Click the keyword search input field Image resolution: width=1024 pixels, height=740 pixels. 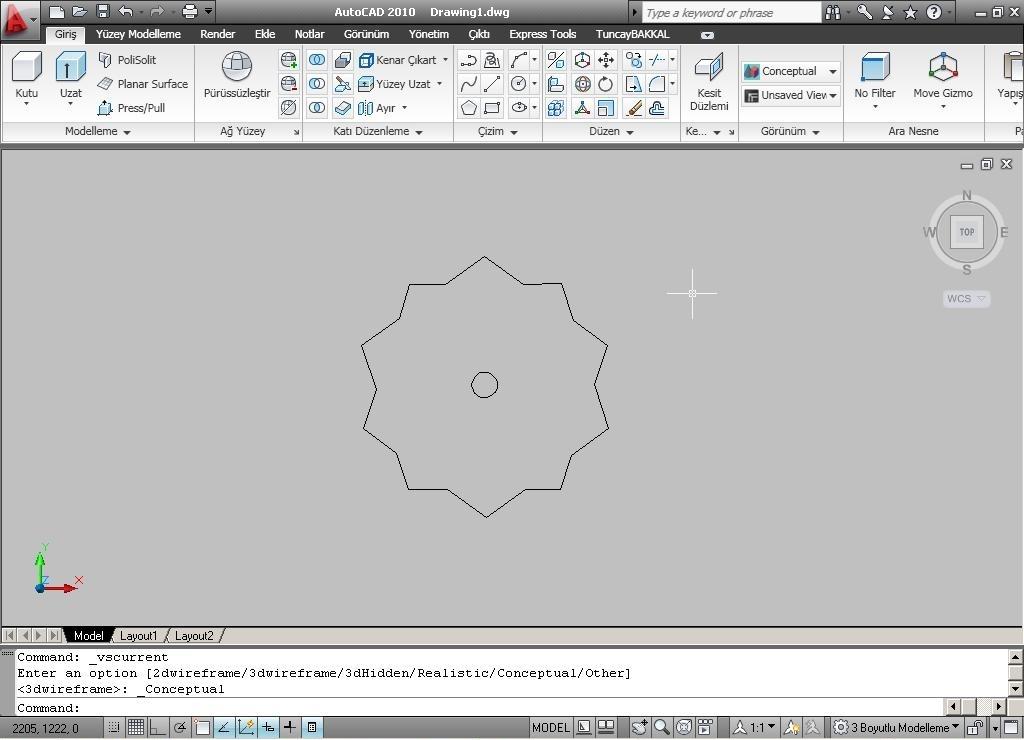pos(730,13)
